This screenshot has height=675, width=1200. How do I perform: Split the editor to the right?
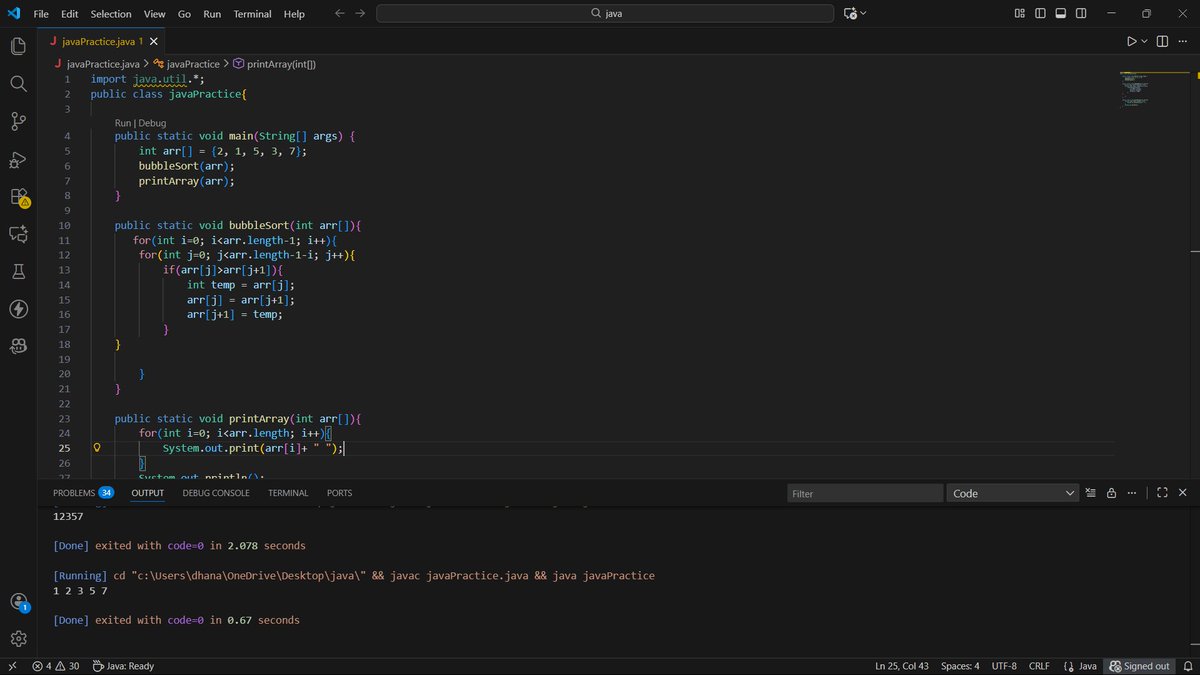pos(1162,41)
